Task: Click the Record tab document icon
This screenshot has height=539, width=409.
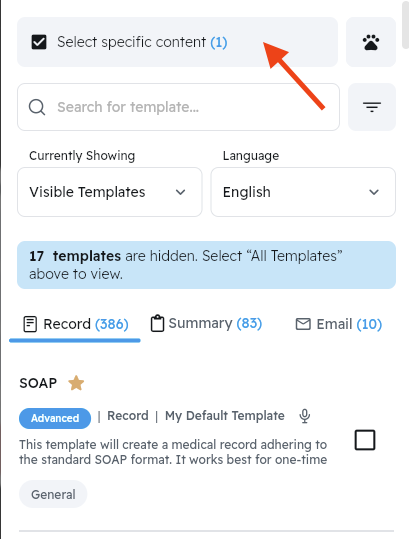Action: point(30,324)
